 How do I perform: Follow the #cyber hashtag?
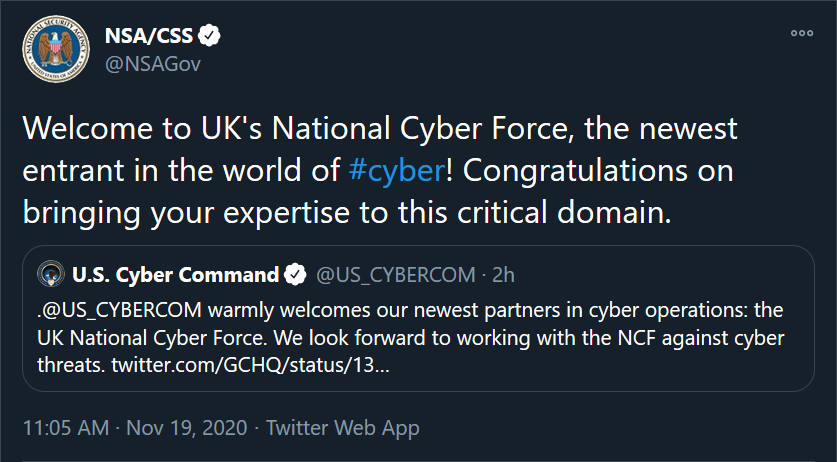coord(396,170)
